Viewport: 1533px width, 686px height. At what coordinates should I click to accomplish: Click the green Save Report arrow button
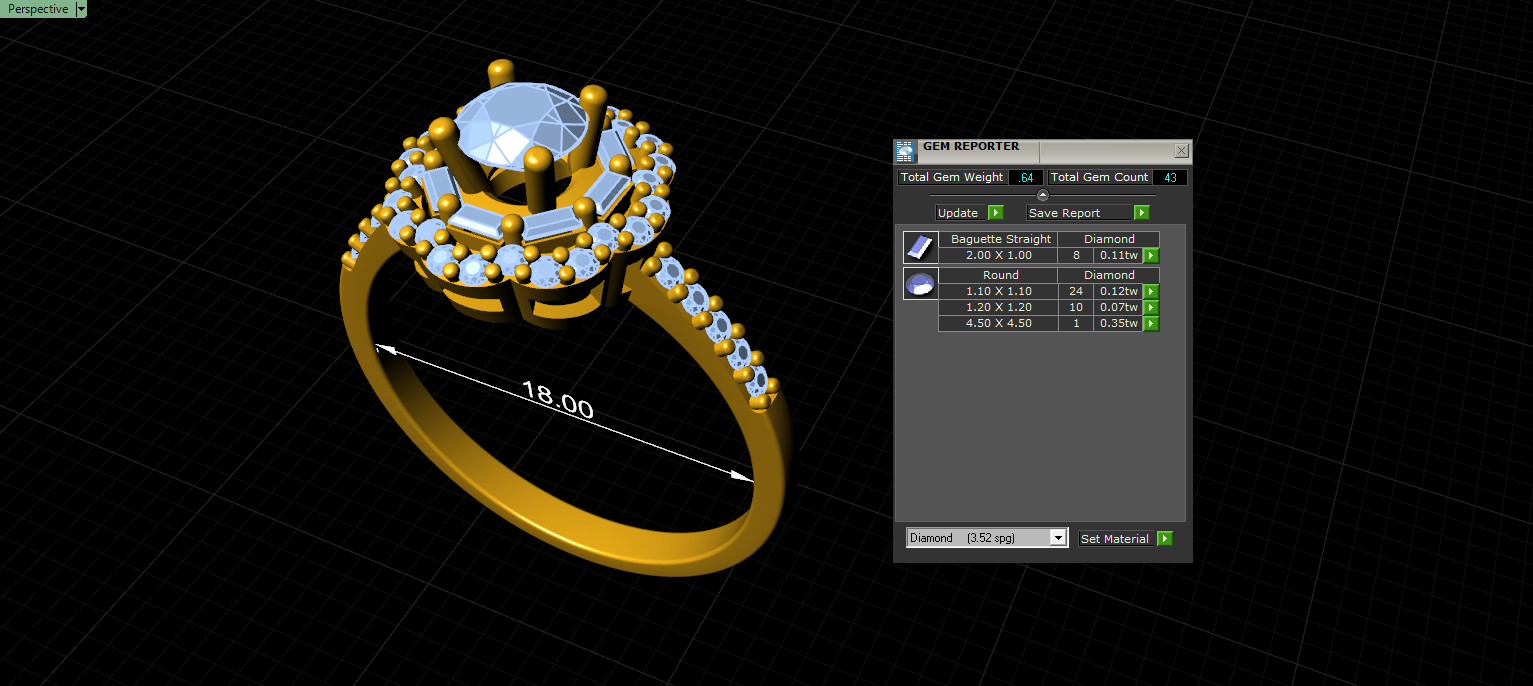(1142, 213)
